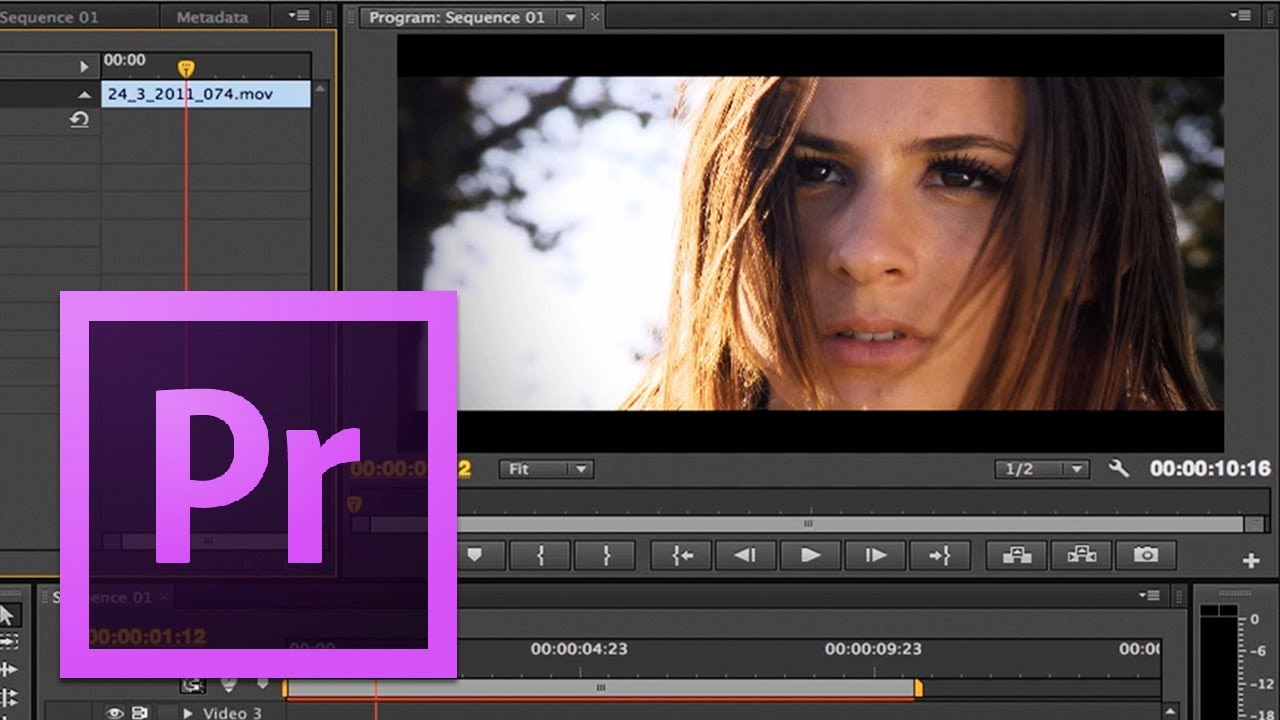Collapse the 24_3_2011_074.mov clip header arrow
1280x720 pixels.
pos(84,94)
